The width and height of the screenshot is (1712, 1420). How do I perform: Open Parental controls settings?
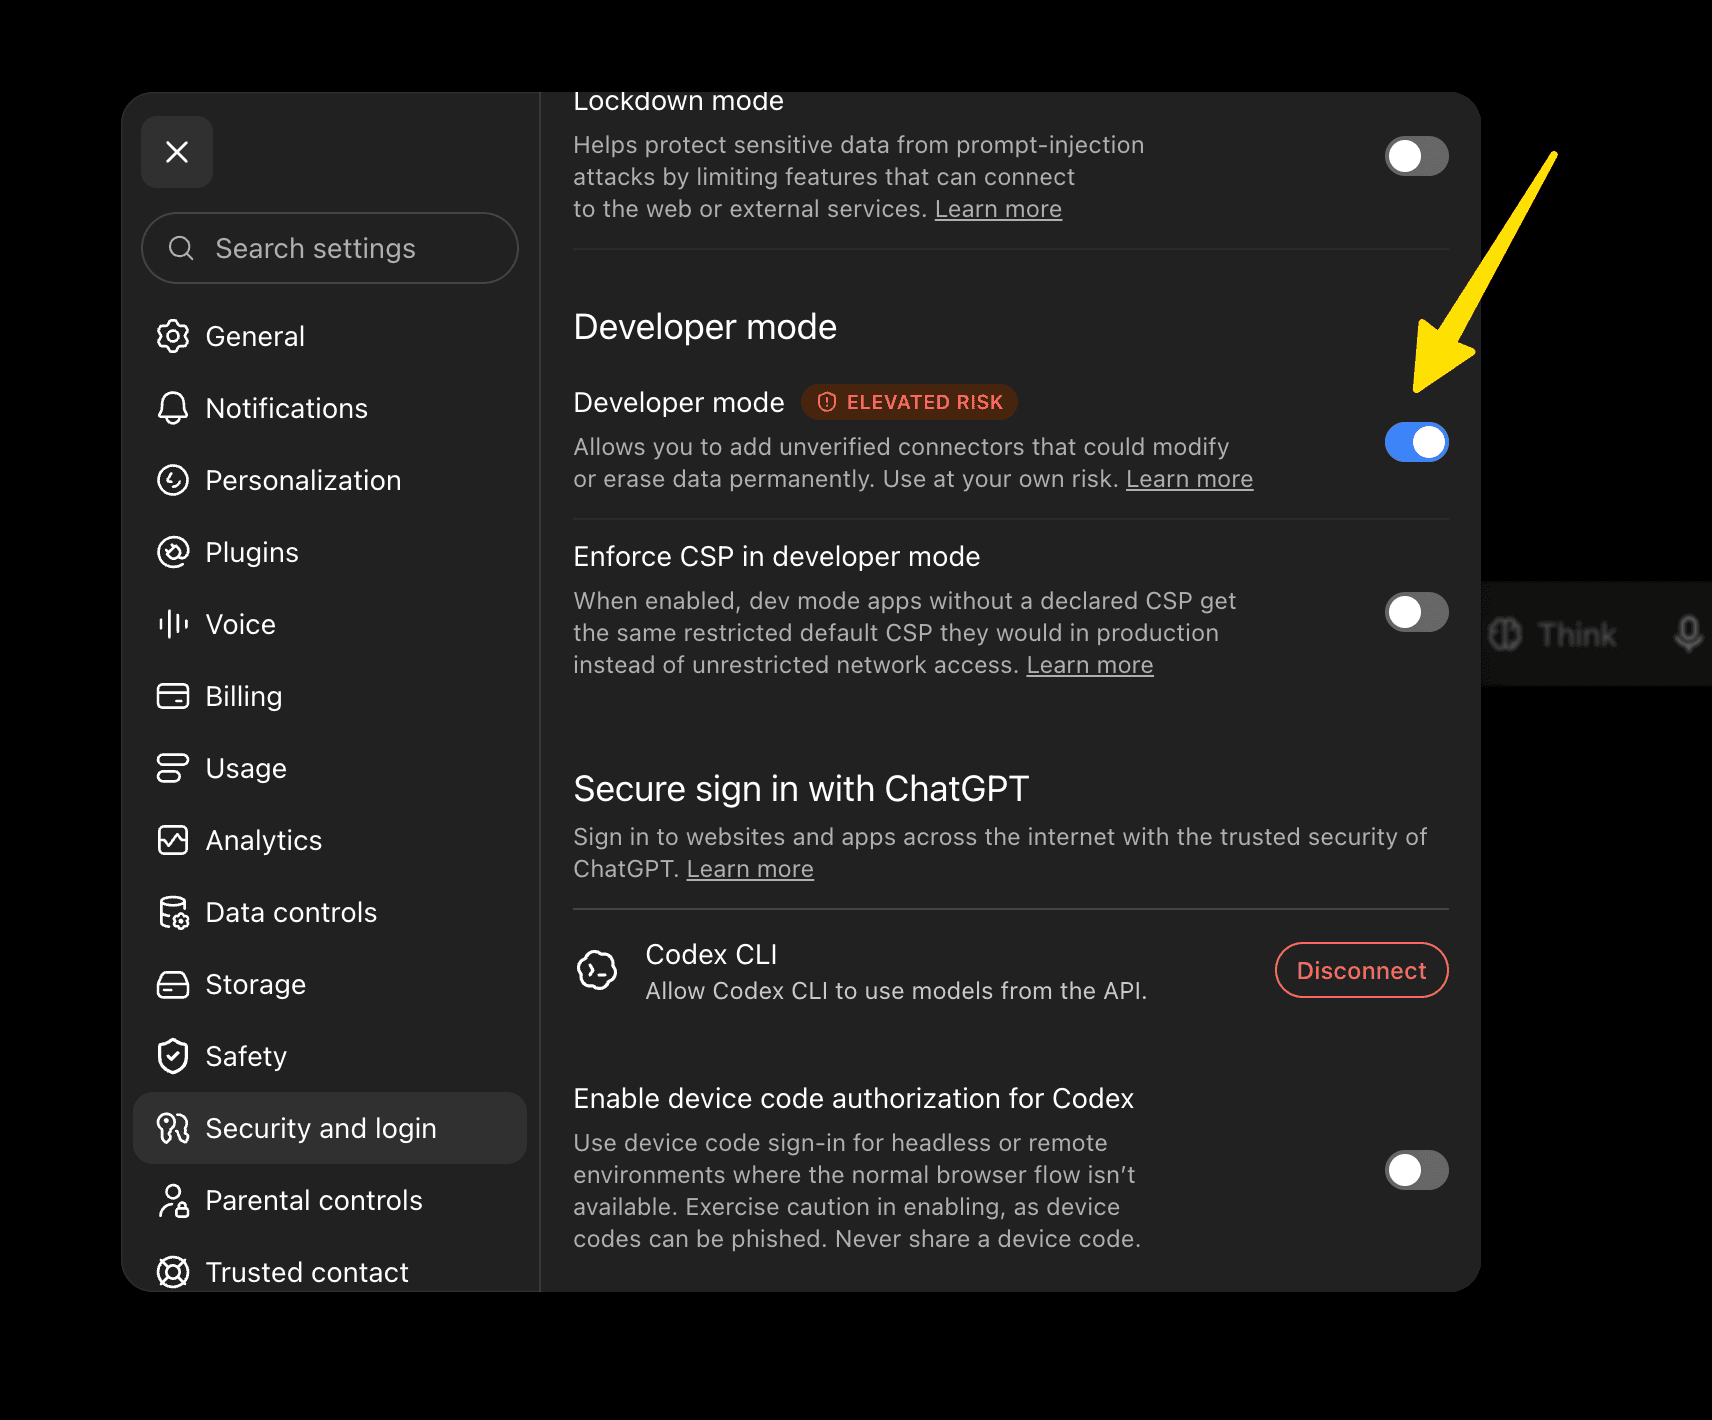point(330,1200)
